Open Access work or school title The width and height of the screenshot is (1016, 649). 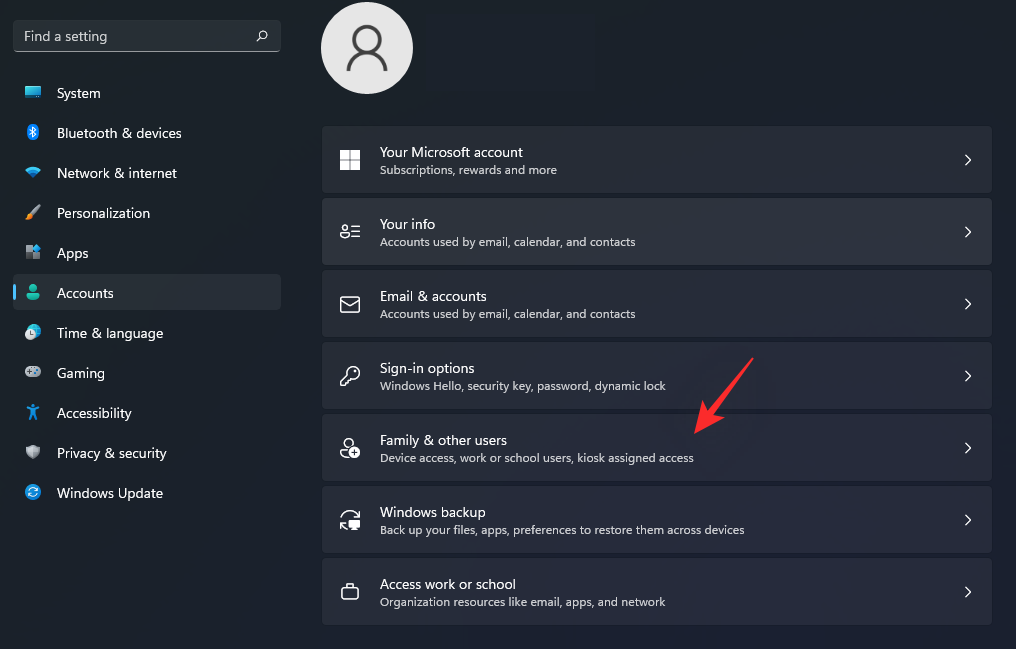point(448,584)
